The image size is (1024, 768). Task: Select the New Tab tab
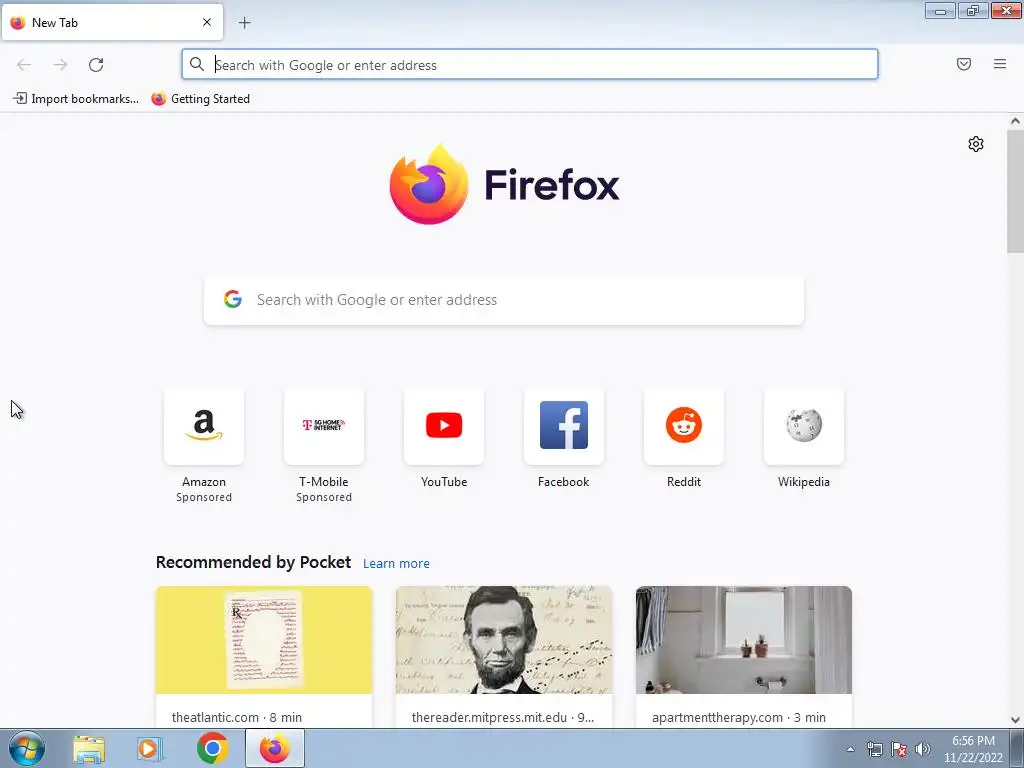pos(112,22)
